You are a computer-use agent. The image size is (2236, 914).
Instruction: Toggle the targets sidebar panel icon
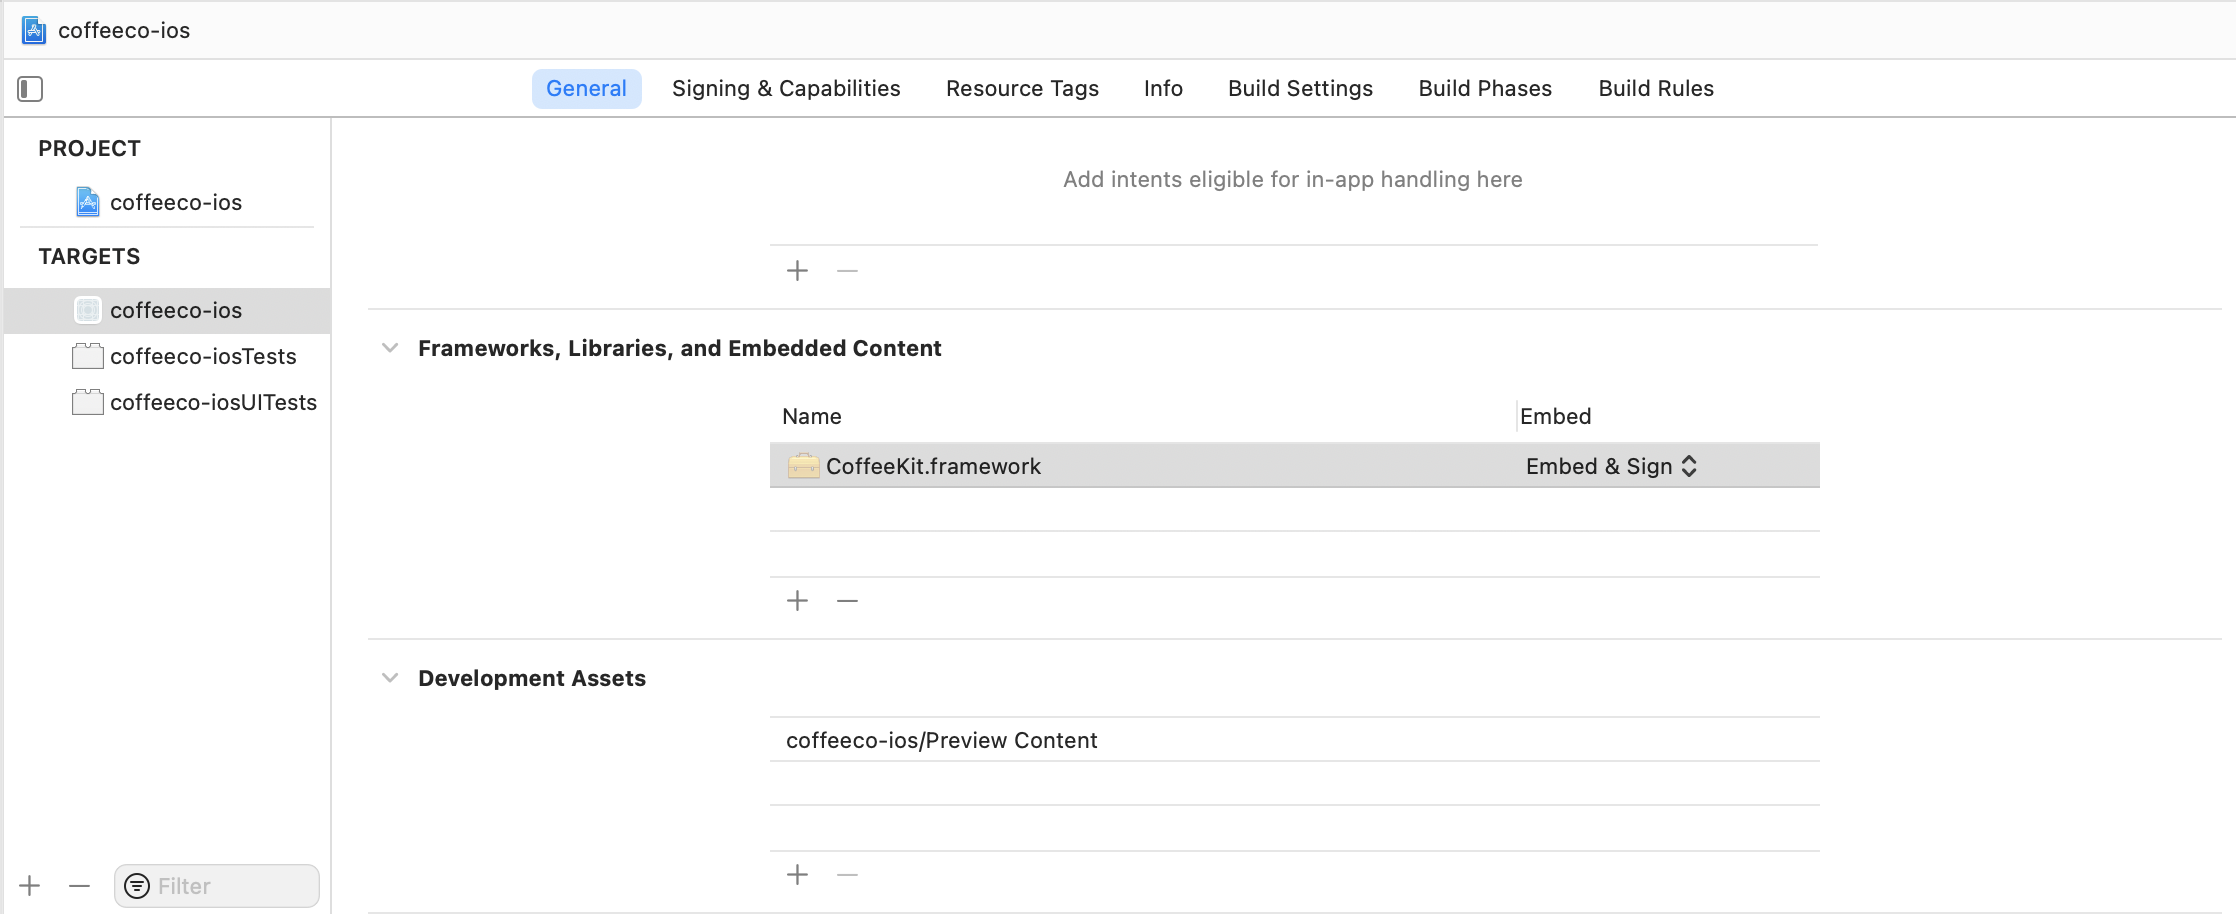click(x=30, y=89)
